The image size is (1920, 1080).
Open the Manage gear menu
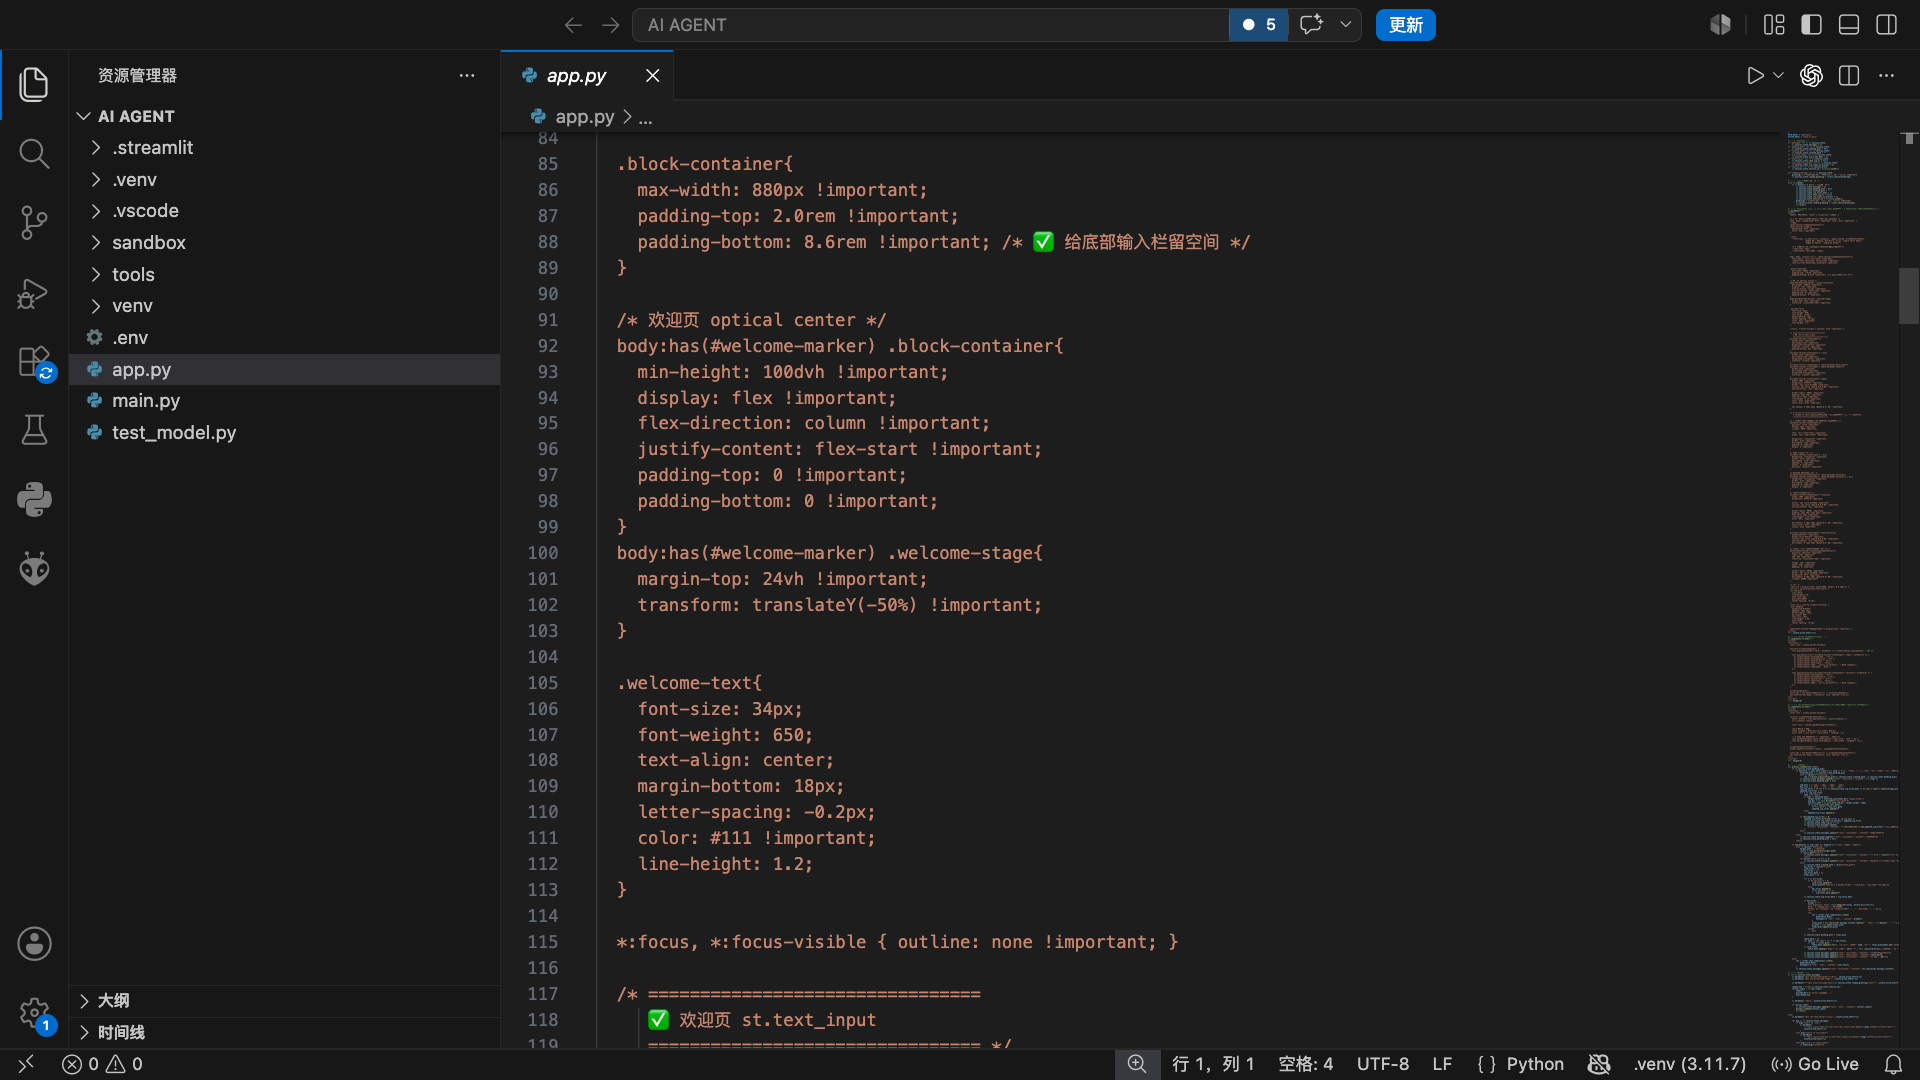[34, 1013]
